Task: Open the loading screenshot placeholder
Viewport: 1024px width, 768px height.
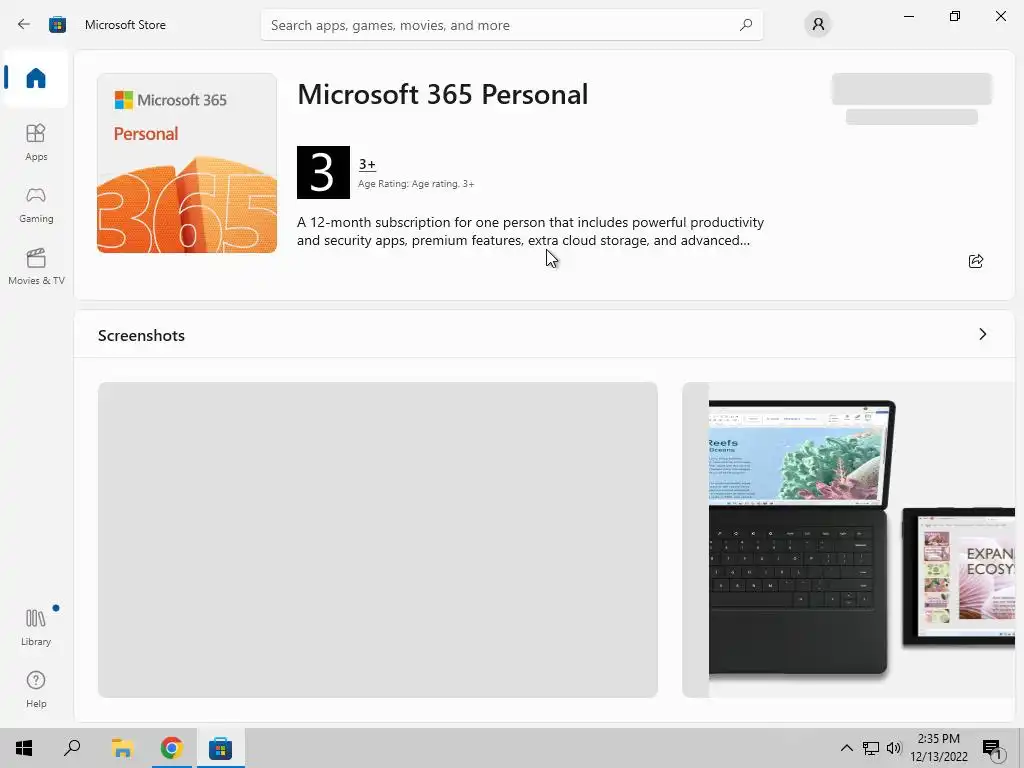Action: [x=377, y=539]
